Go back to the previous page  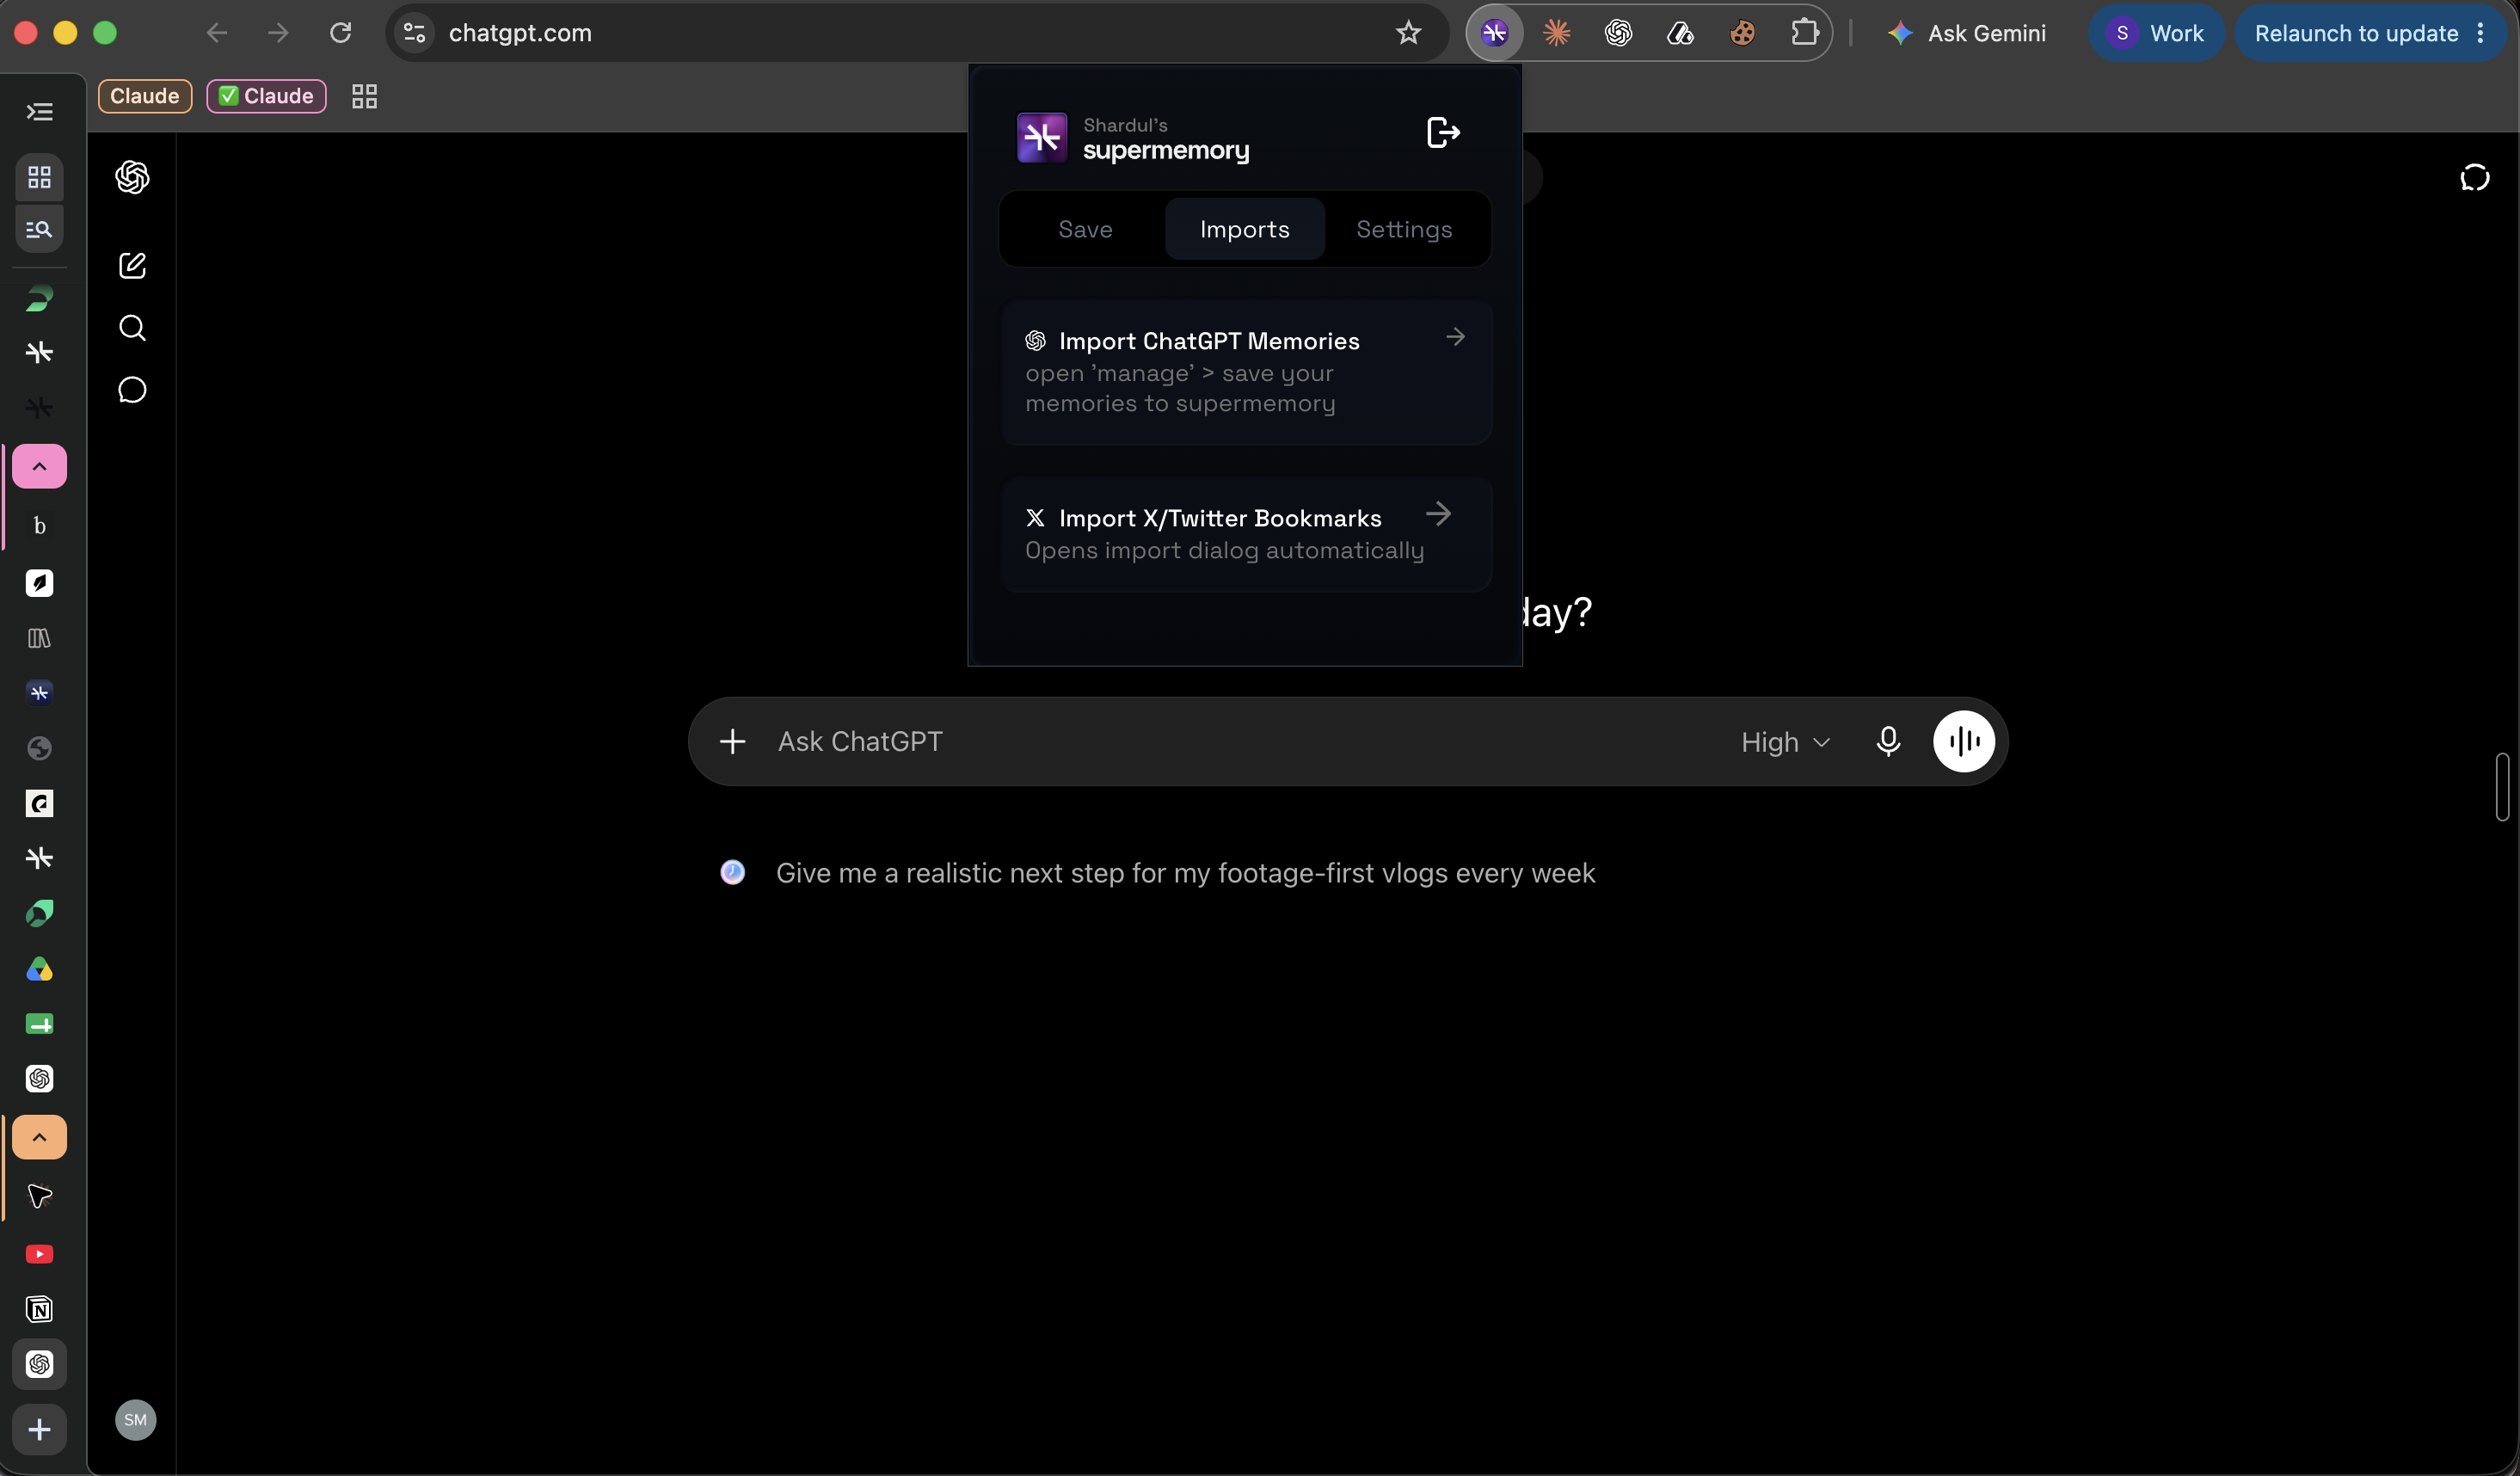coord(216,33)
